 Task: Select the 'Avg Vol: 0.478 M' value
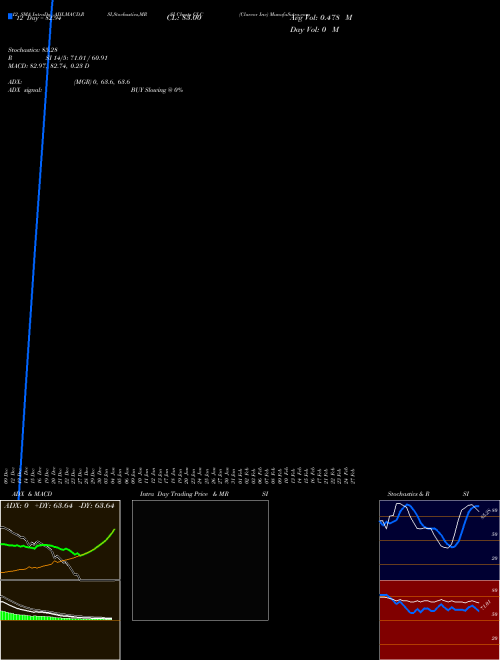(x=321, y=18)
